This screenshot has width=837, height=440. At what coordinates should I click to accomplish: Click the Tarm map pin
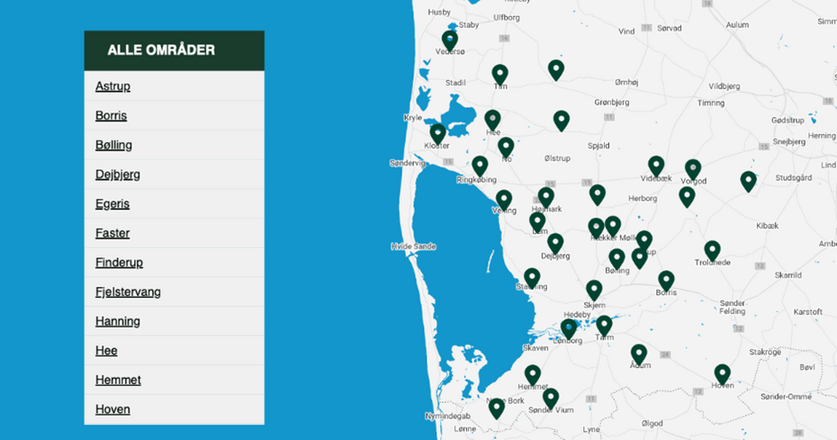pyautogui.click(x=604, y=326)
